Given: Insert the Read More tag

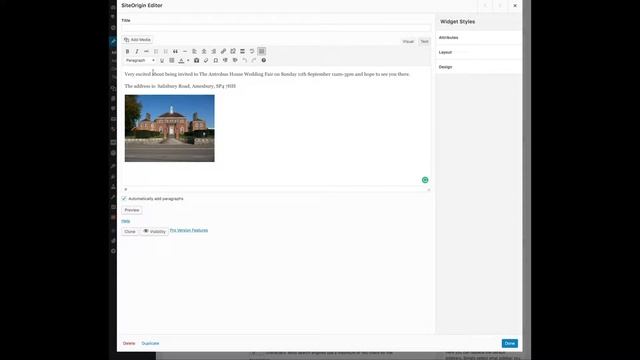Looking at the screenshot, I should [242, 51].
